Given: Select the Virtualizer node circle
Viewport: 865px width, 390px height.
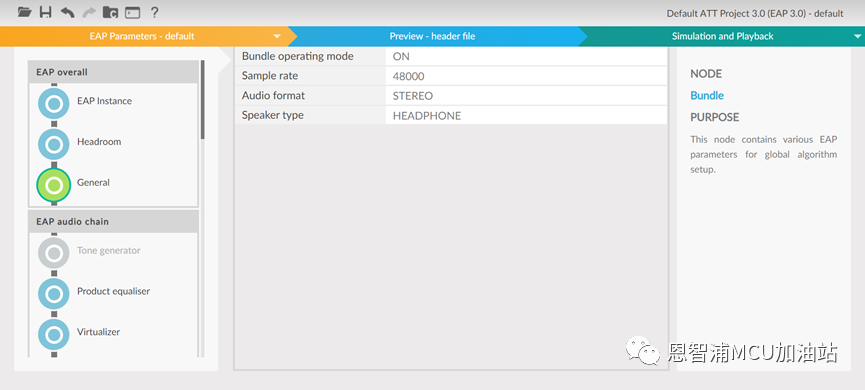Looking at the screenshot, I should 54,334.
